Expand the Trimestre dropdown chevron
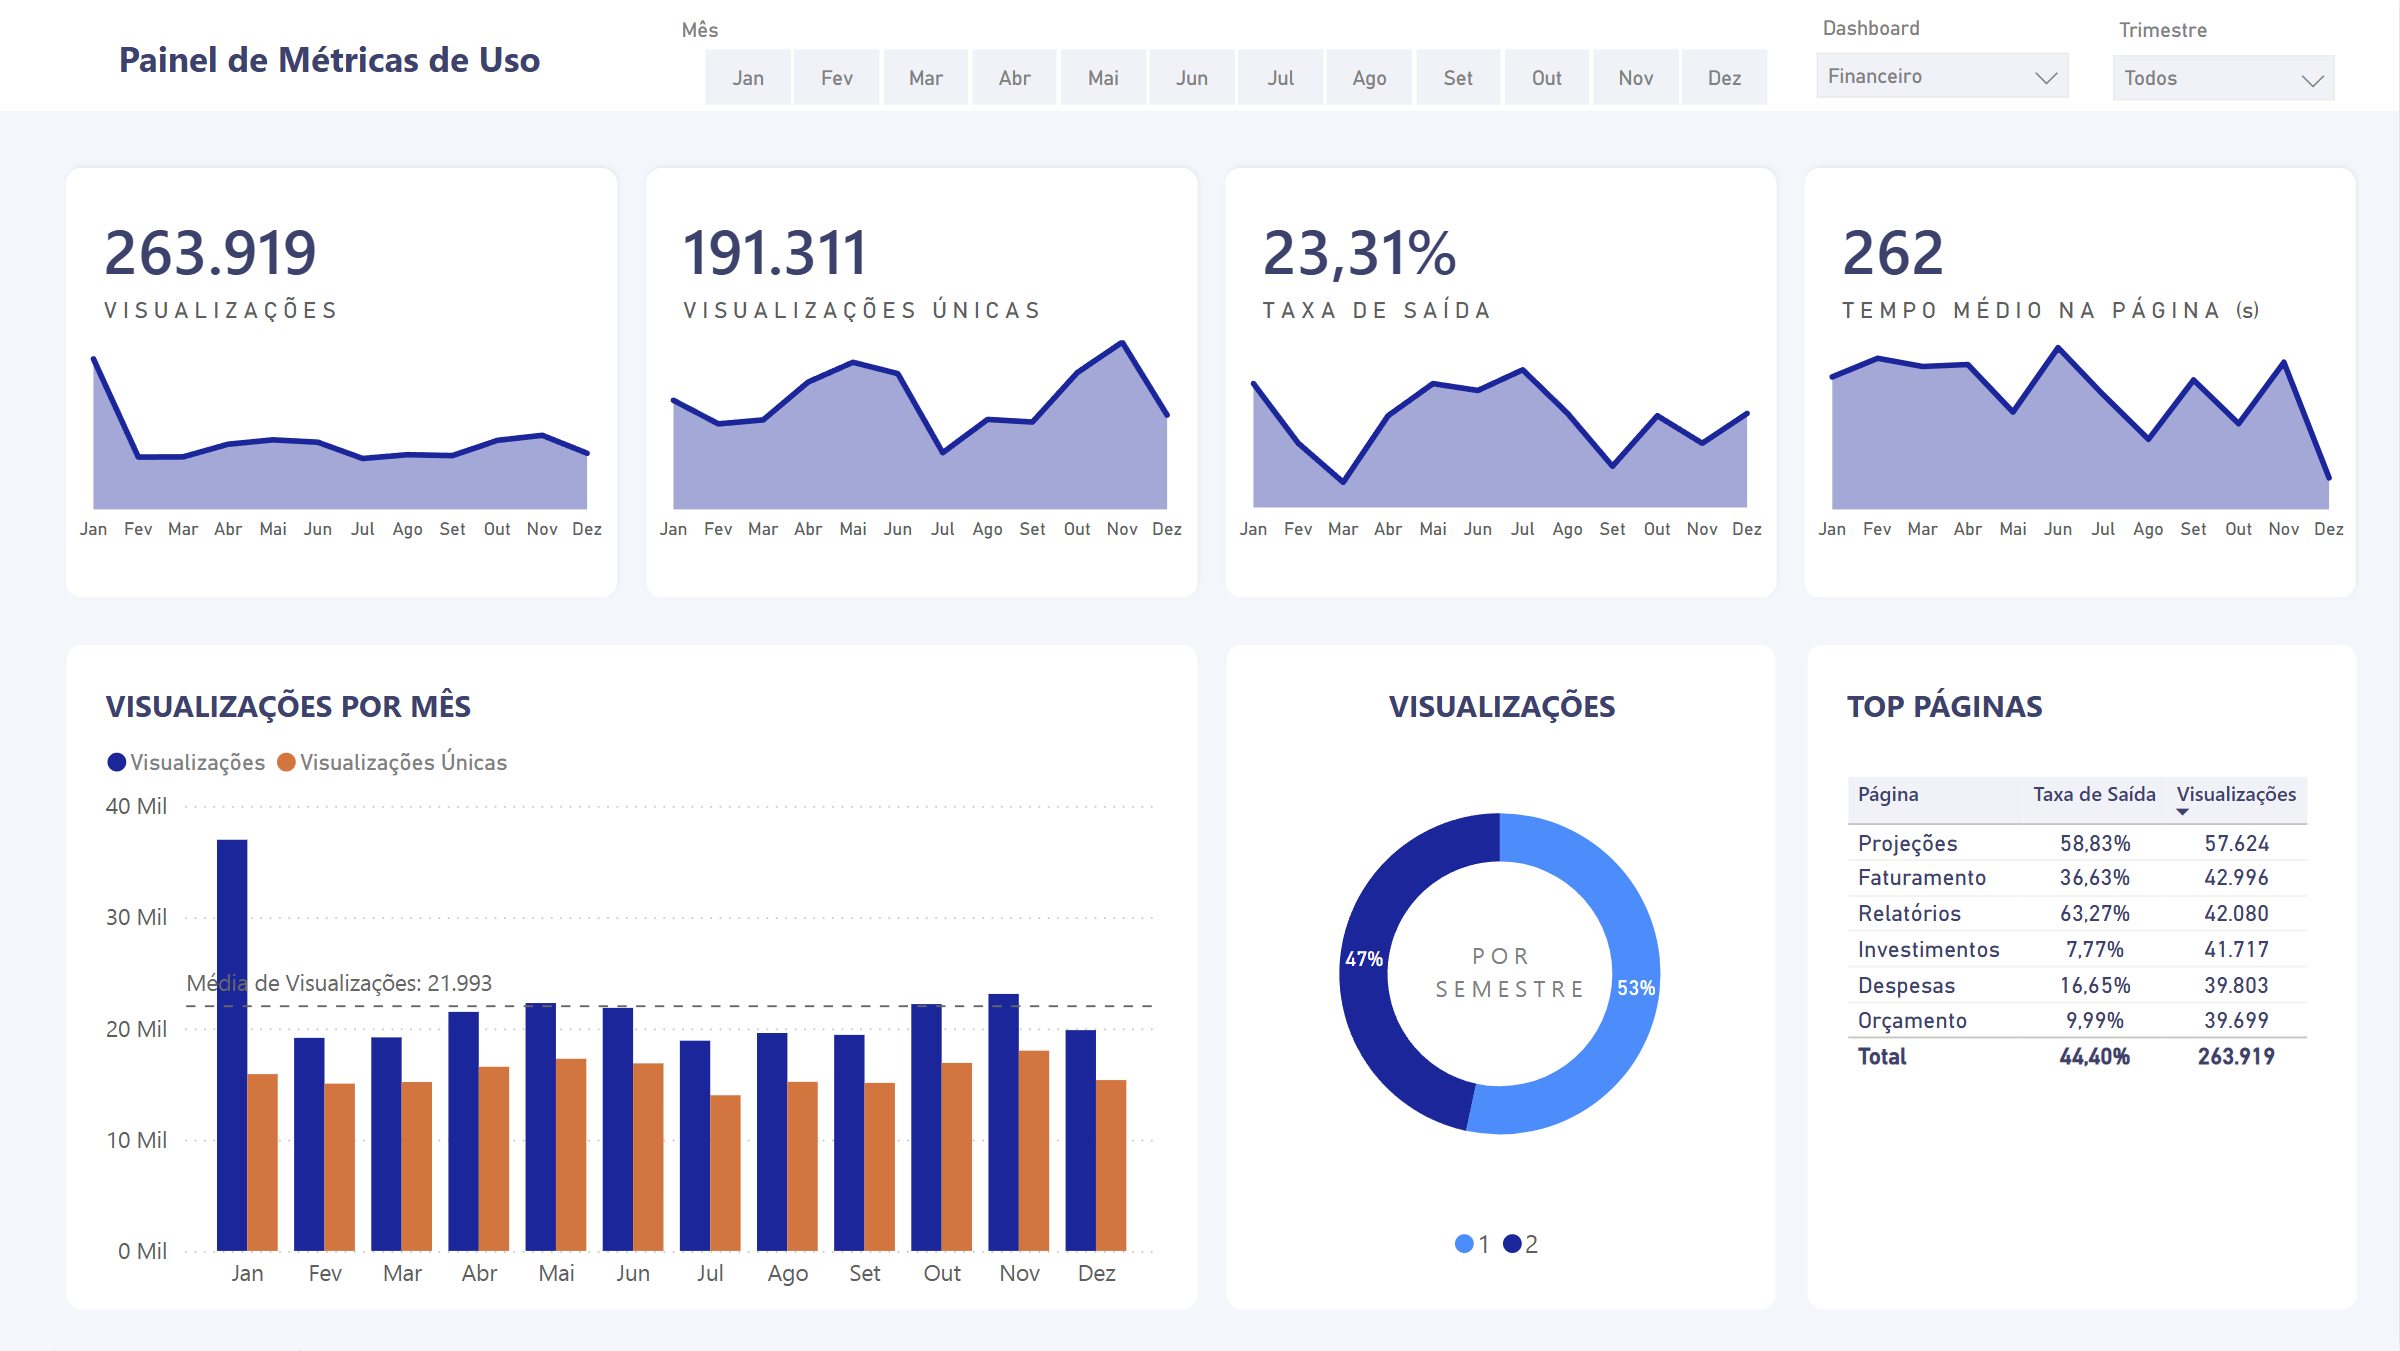This screenshot has width=2400, height=1351. (2312, 80)
